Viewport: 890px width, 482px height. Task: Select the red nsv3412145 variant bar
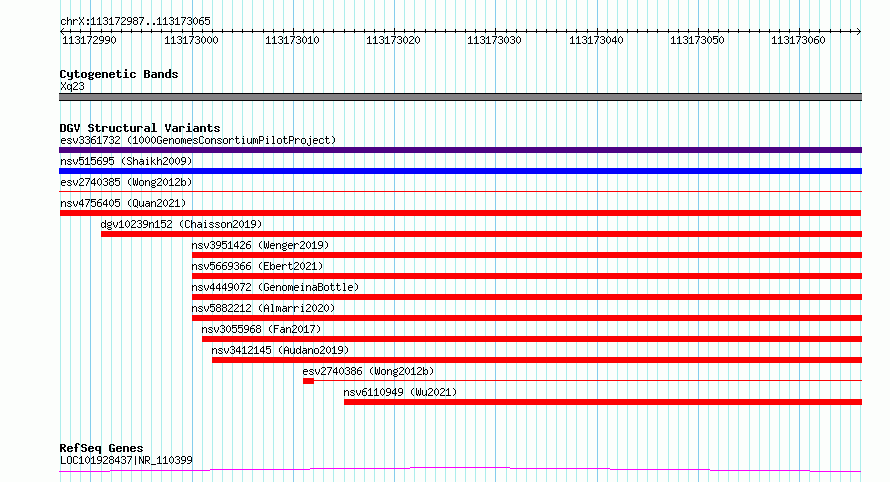tap(537, 360)
